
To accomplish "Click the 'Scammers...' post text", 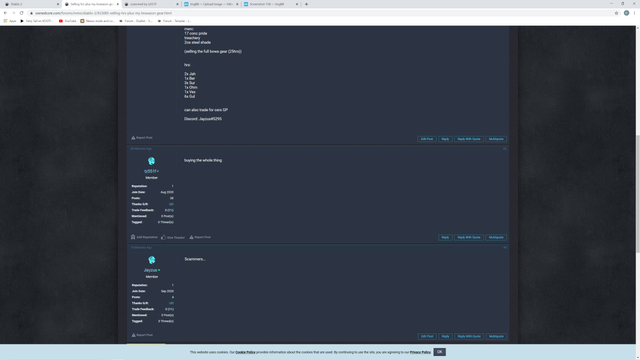I will tap(195, 259).
